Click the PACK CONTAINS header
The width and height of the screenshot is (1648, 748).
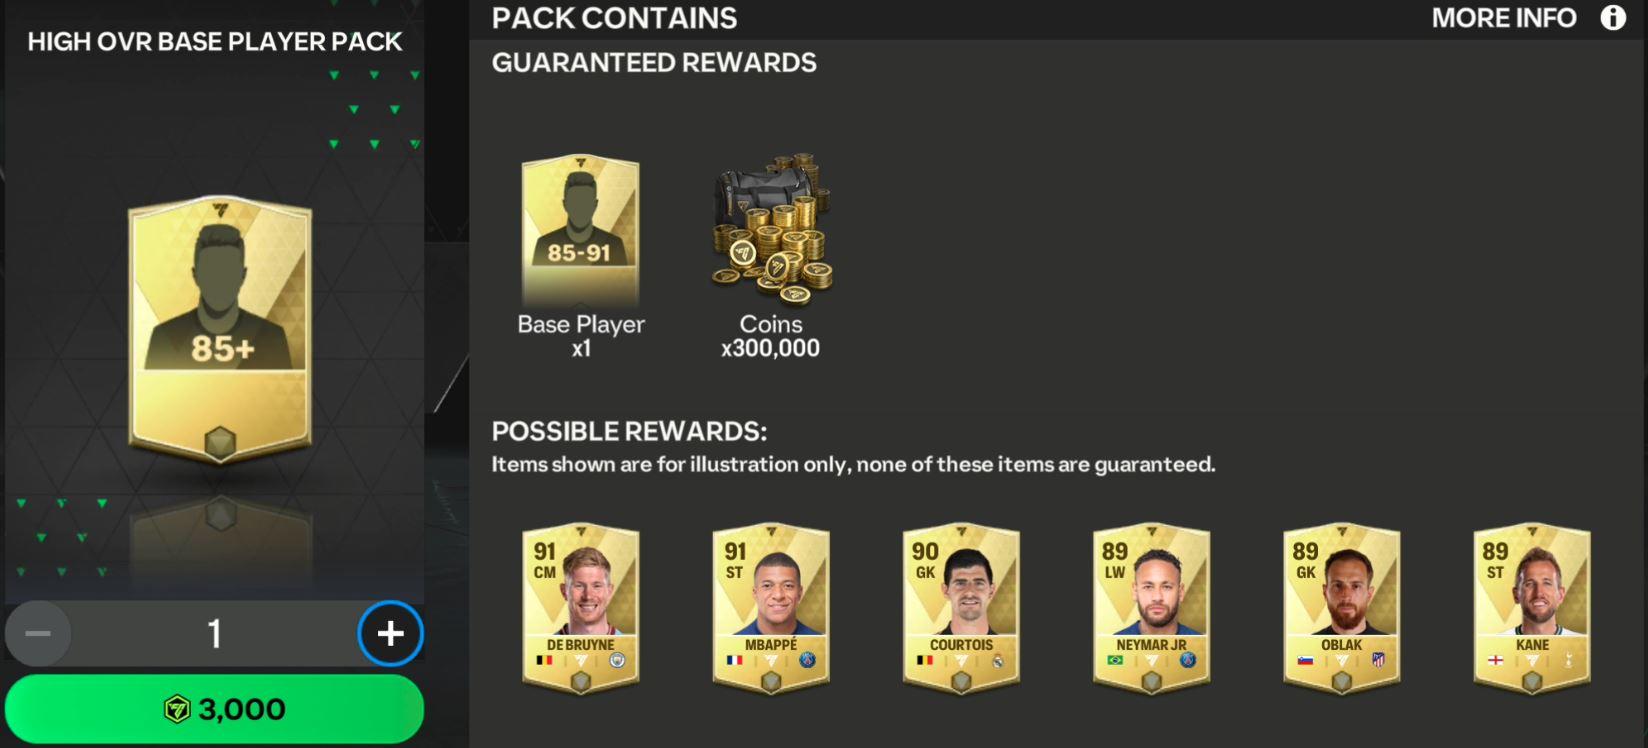click(614, 18)
